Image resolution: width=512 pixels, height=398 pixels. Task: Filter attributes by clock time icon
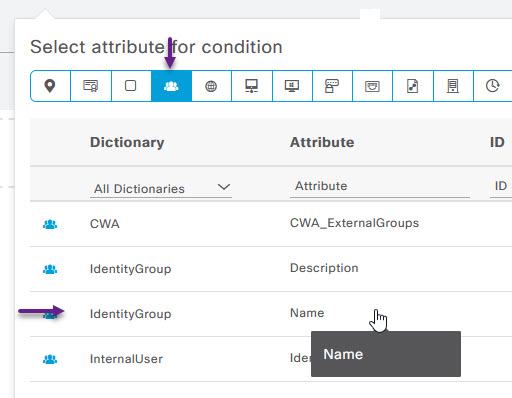point(493,86)
